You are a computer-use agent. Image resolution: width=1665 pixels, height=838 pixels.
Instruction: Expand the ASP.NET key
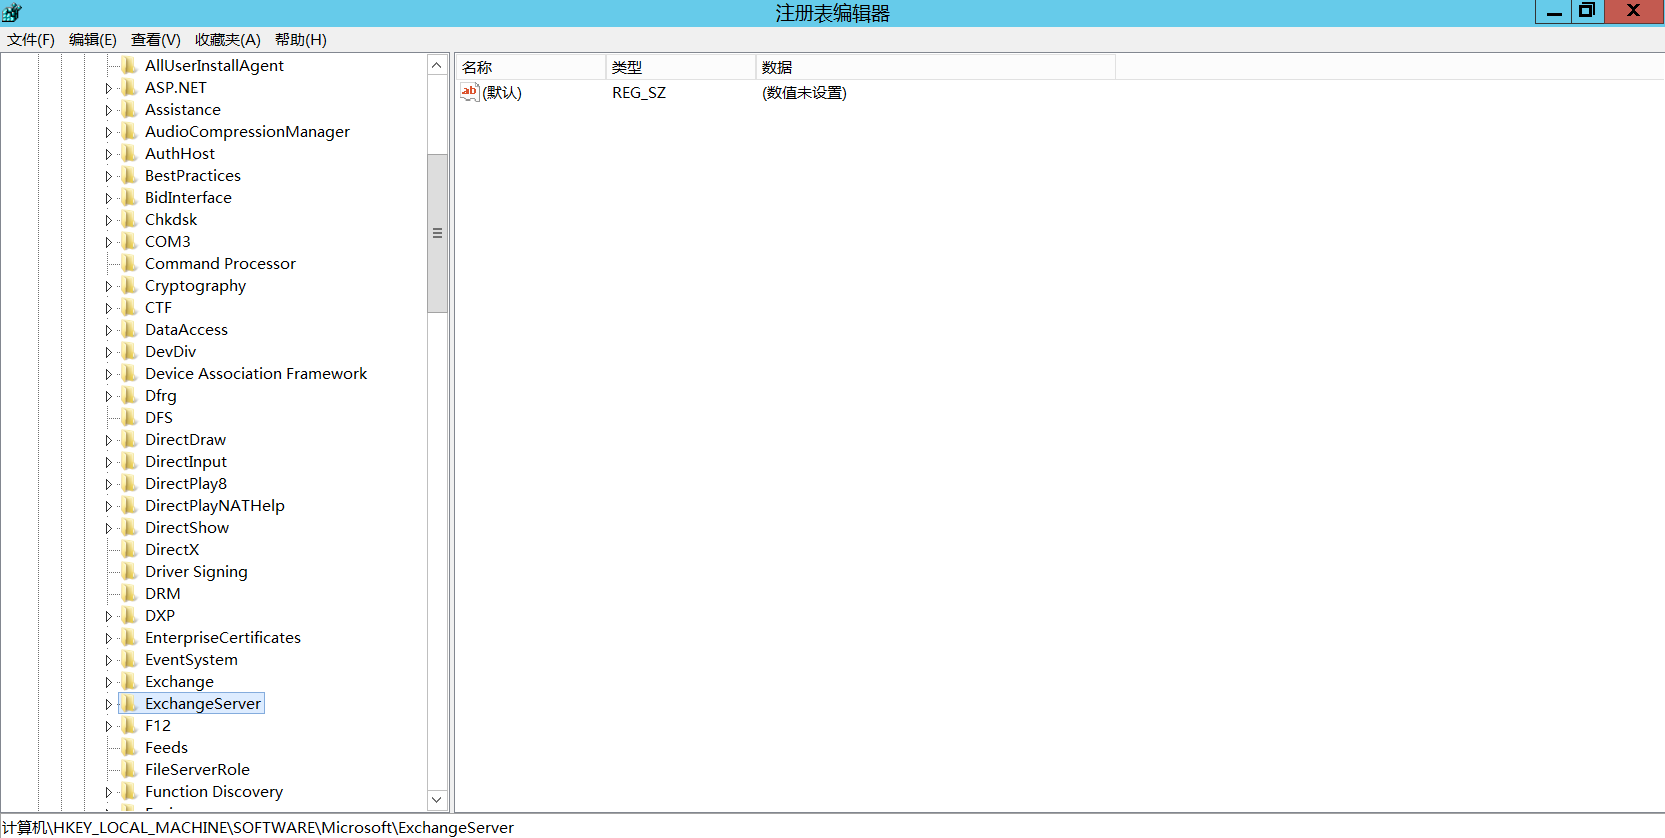pos(109,88)
